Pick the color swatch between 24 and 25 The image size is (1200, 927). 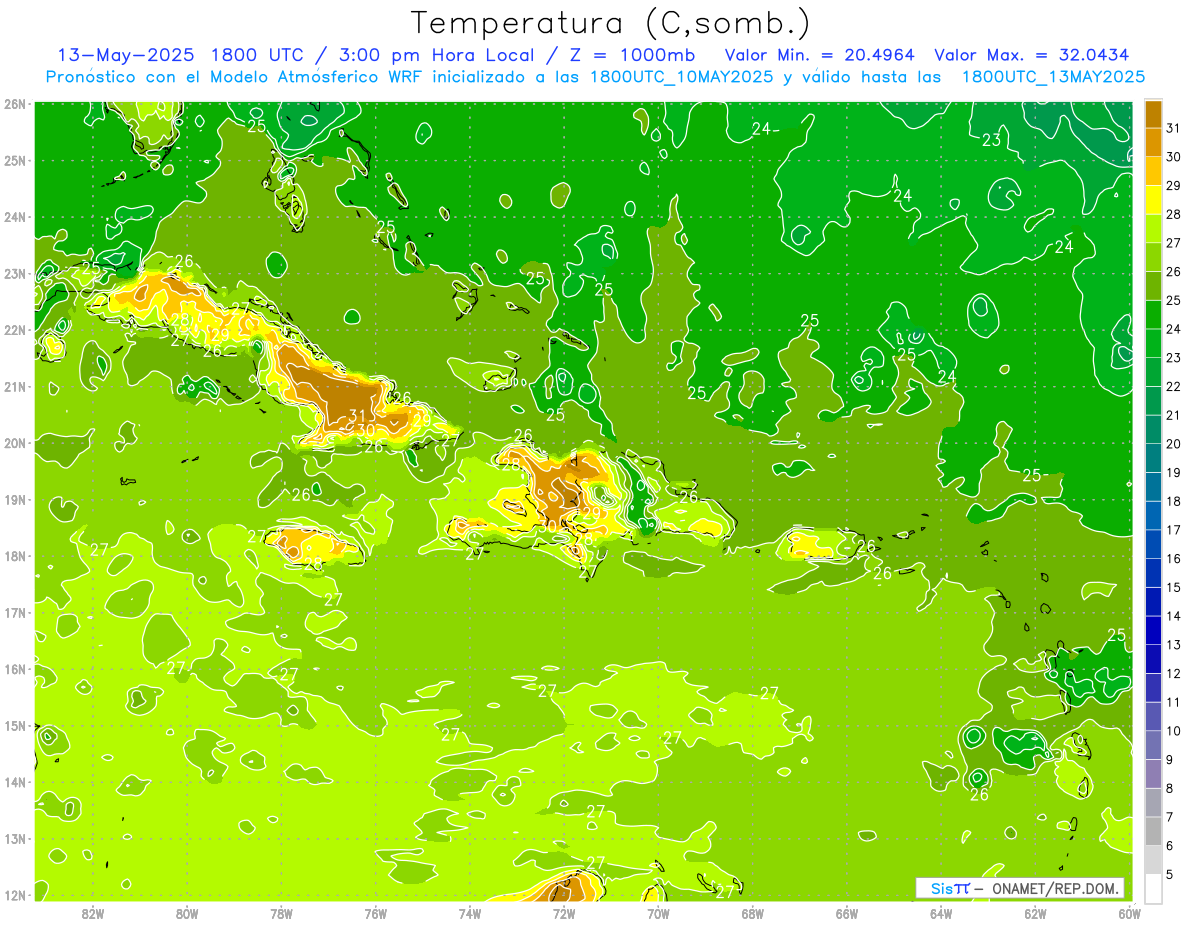tap(1153, 315)
